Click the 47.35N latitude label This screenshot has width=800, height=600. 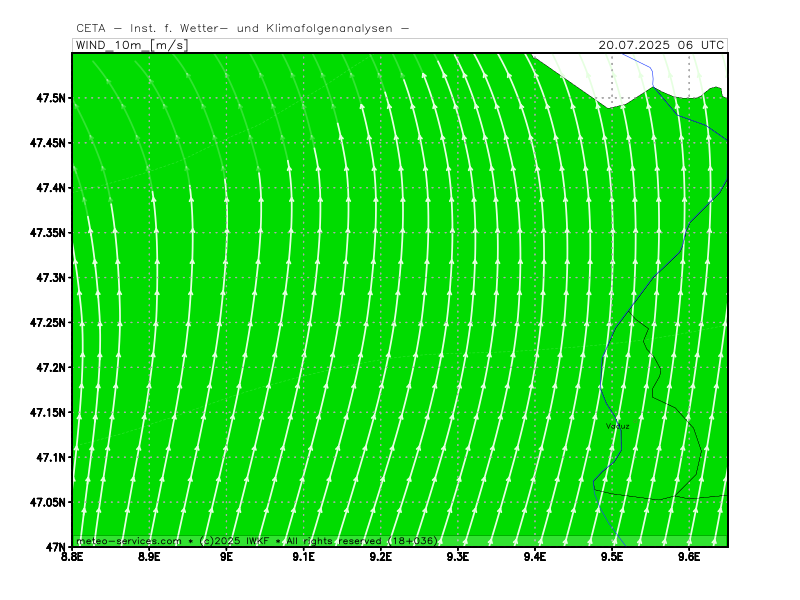(x=48, y=233)
